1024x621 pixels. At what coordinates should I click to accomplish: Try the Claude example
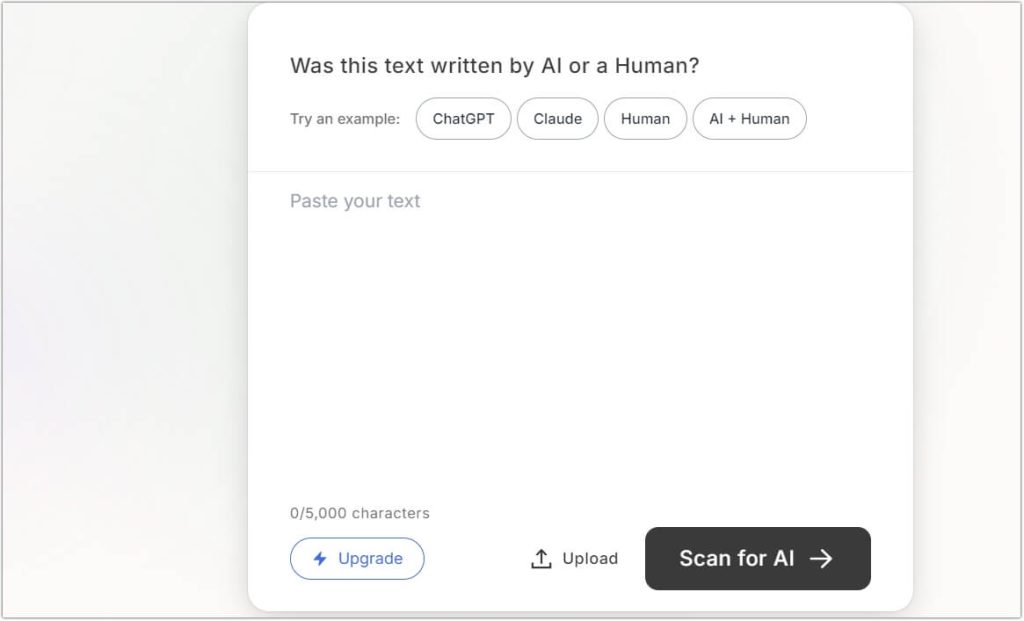pyautogui.click(x=557, y=119)
